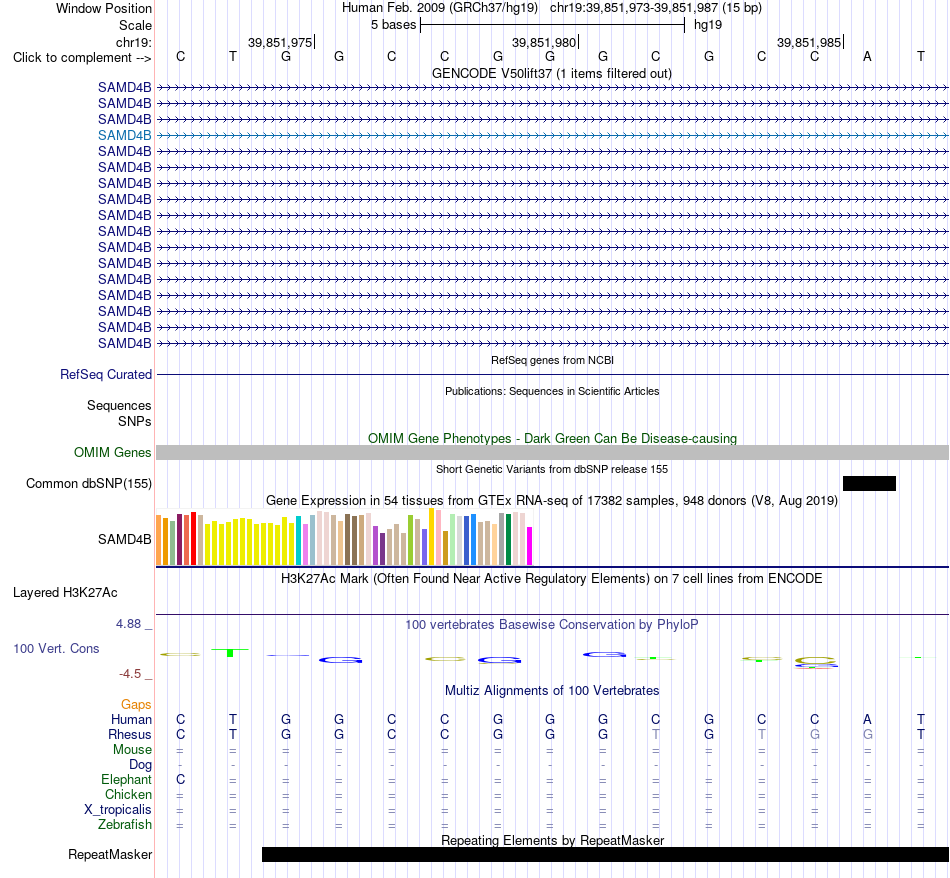Click the C base in the Elephant row

point(181,779)
